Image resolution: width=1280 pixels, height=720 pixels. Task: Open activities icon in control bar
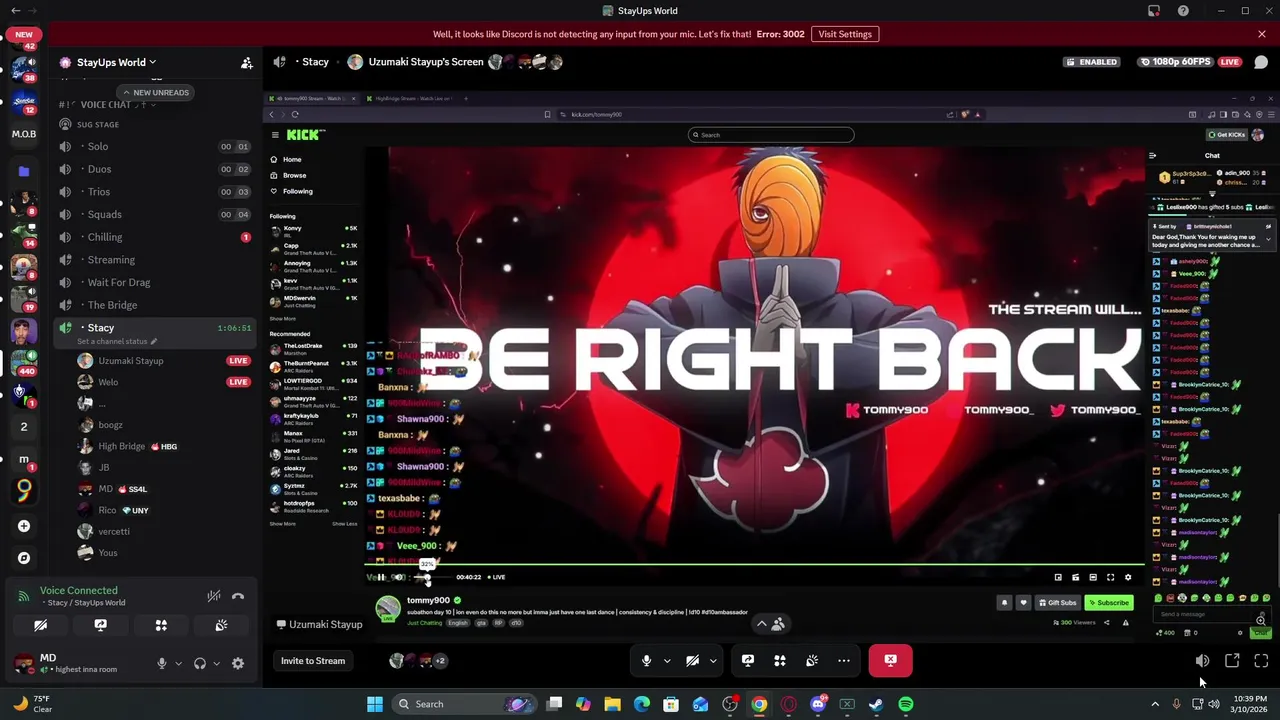pos(780,660)
